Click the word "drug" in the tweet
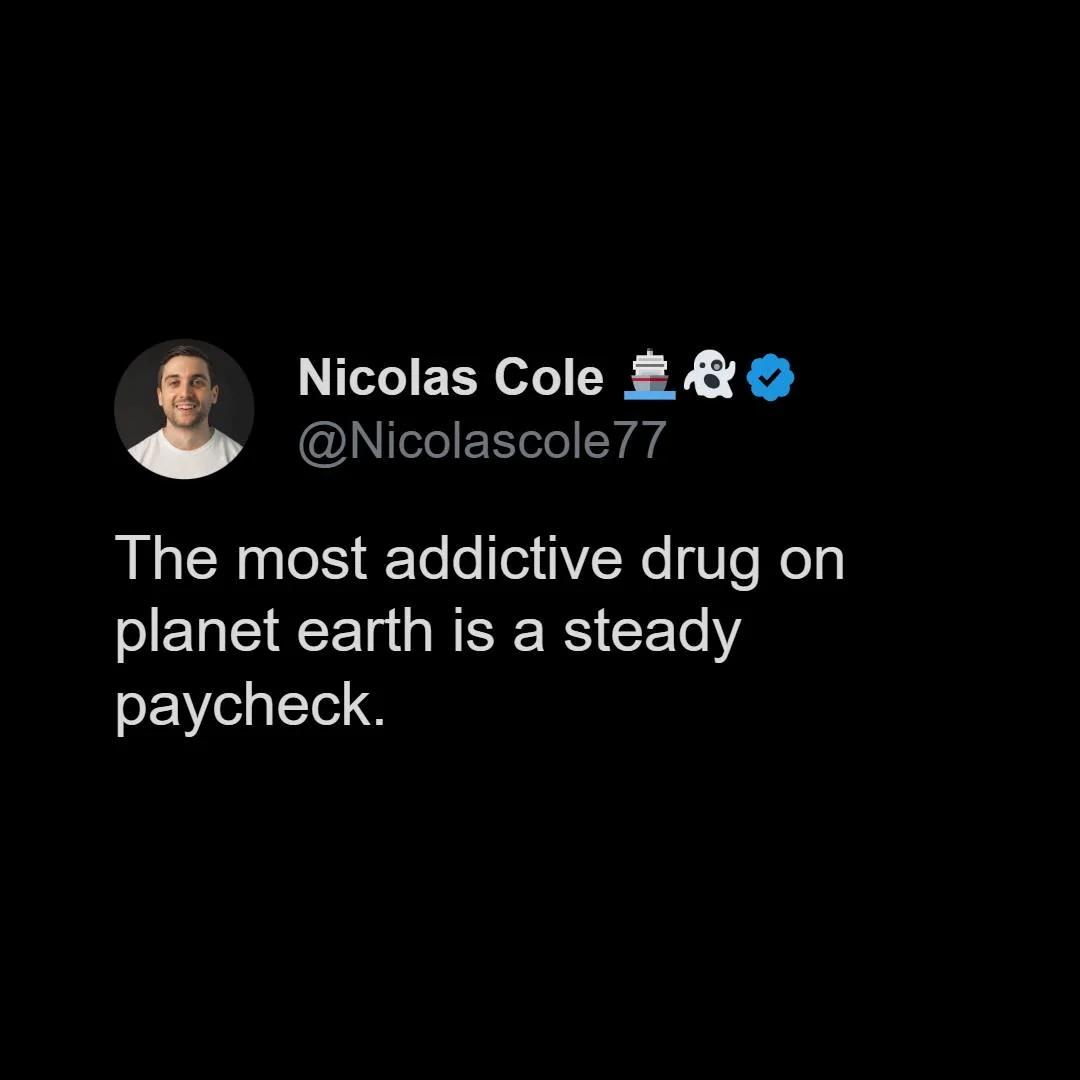Viewport: 1080px width, 1080px height. click(700, 563)
